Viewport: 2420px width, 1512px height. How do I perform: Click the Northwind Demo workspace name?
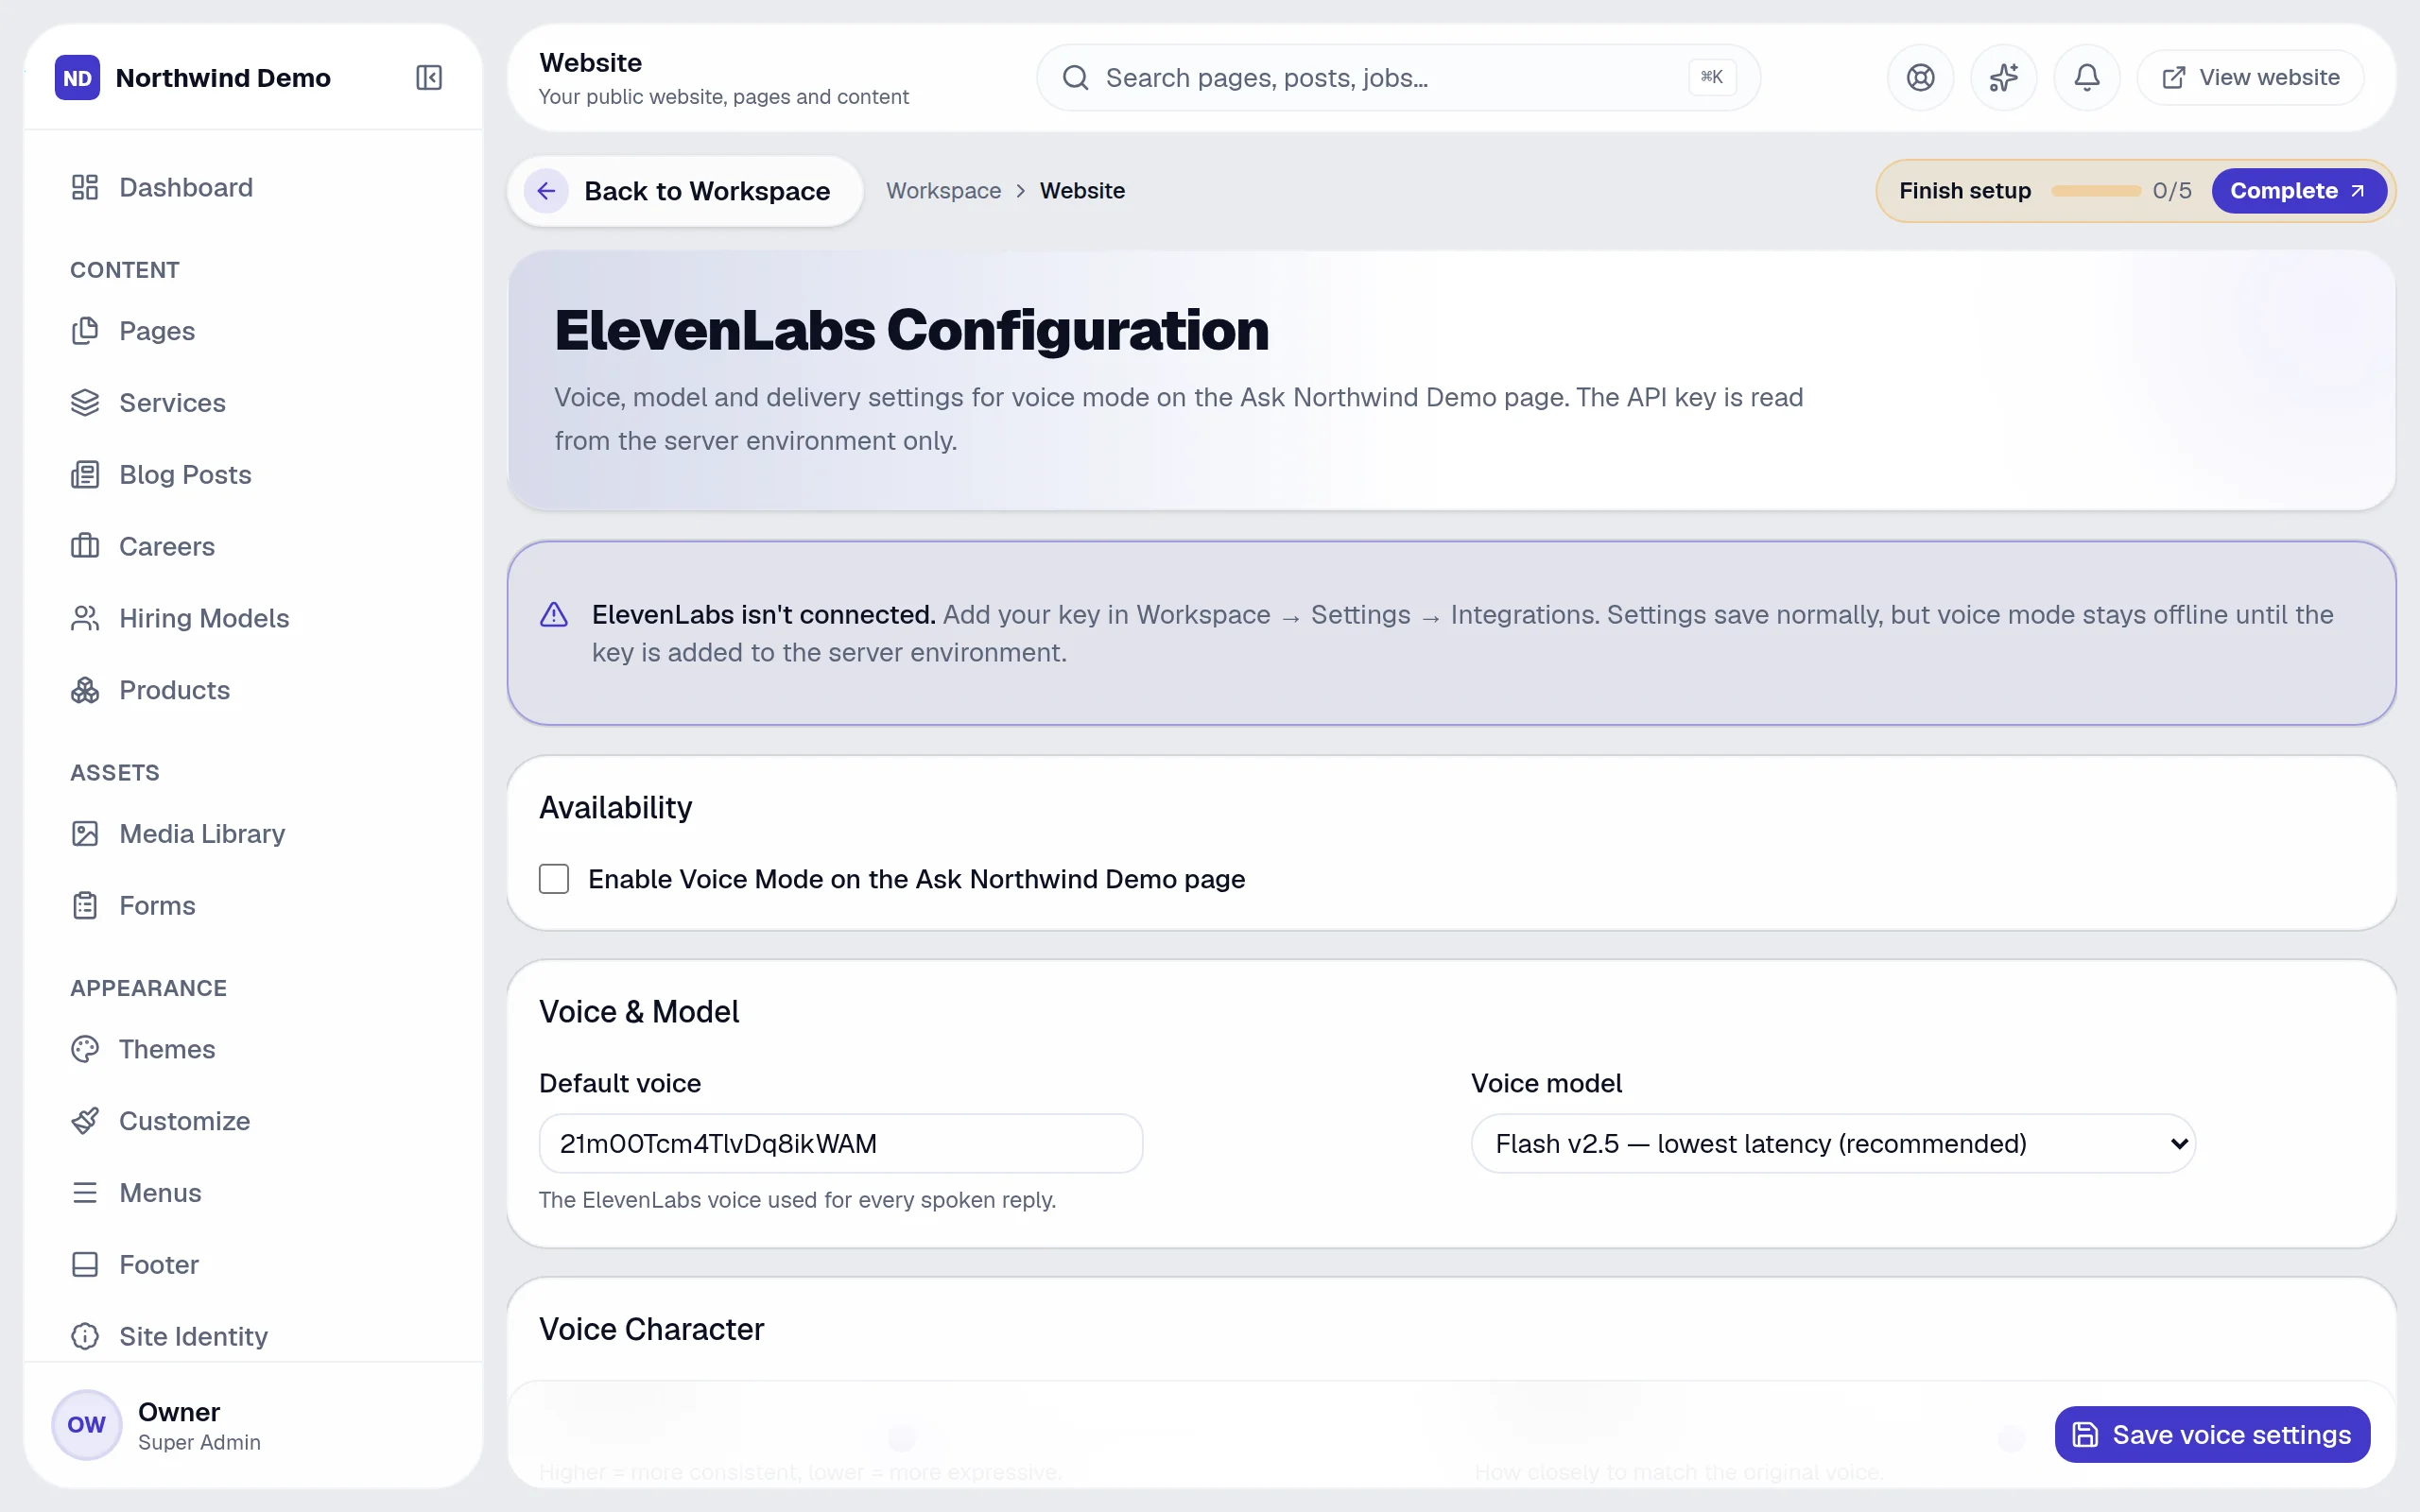pyautogui.click(x=223, y=78)
